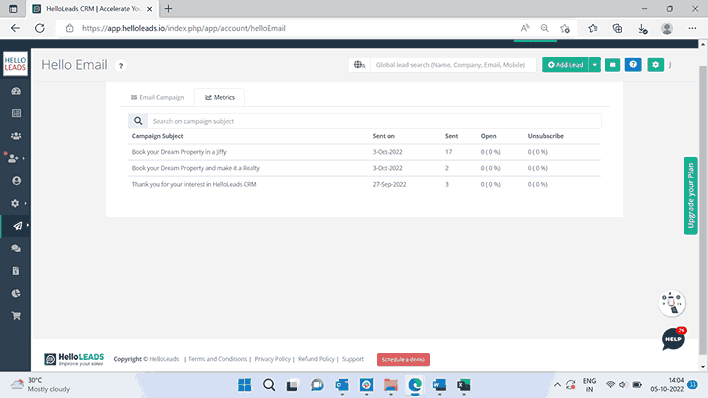Click the help question mark beside Hello Email
The height and width of the screenshot is (398, 708).
click(x=121, y=66)
